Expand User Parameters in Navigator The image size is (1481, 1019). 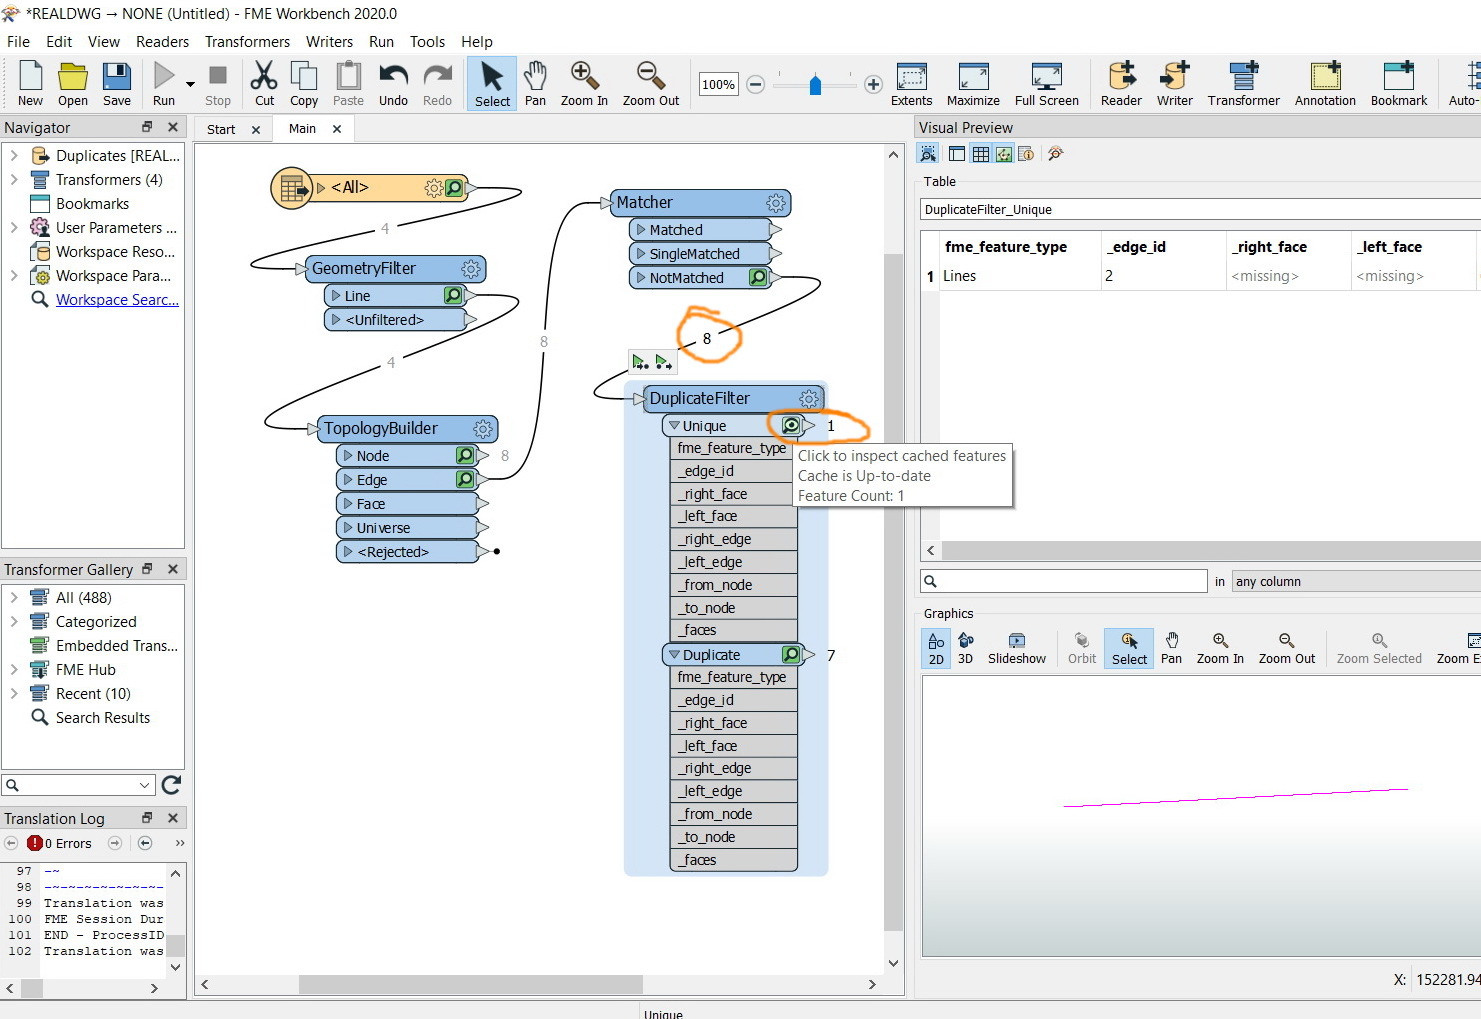(x=14, y=228)
